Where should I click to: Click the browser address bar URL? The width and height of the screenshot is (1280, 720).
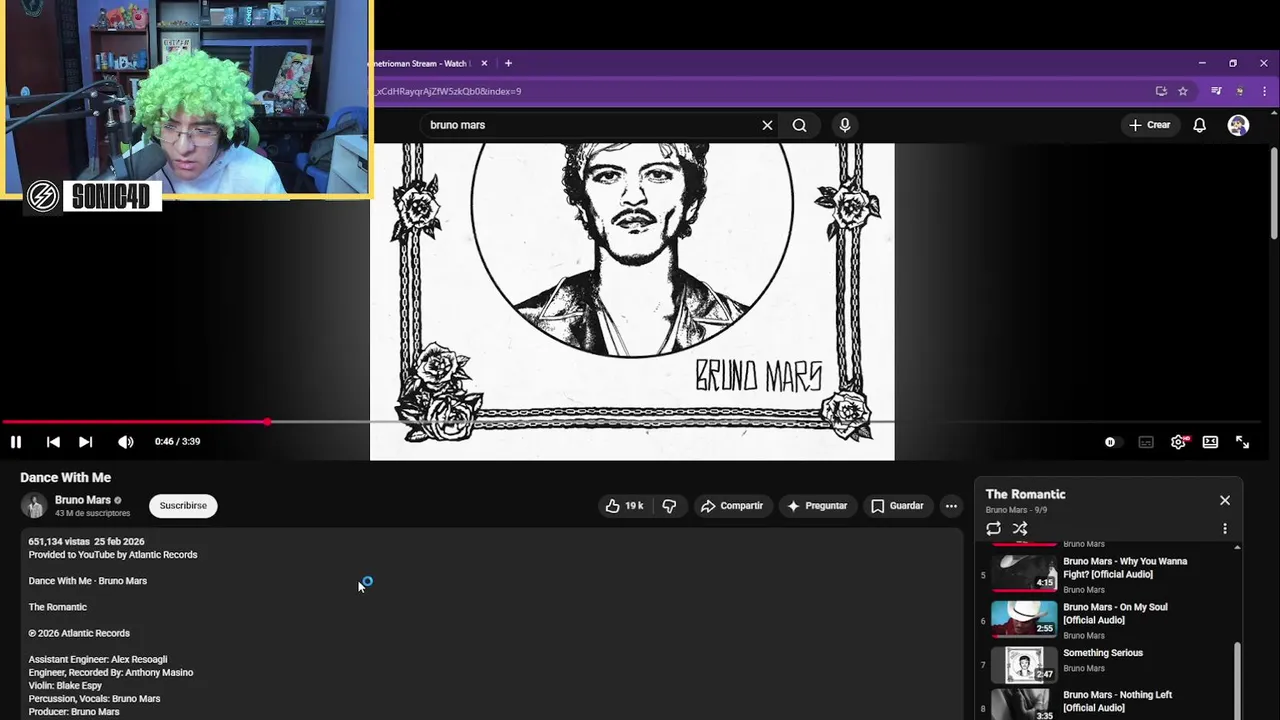447,91
